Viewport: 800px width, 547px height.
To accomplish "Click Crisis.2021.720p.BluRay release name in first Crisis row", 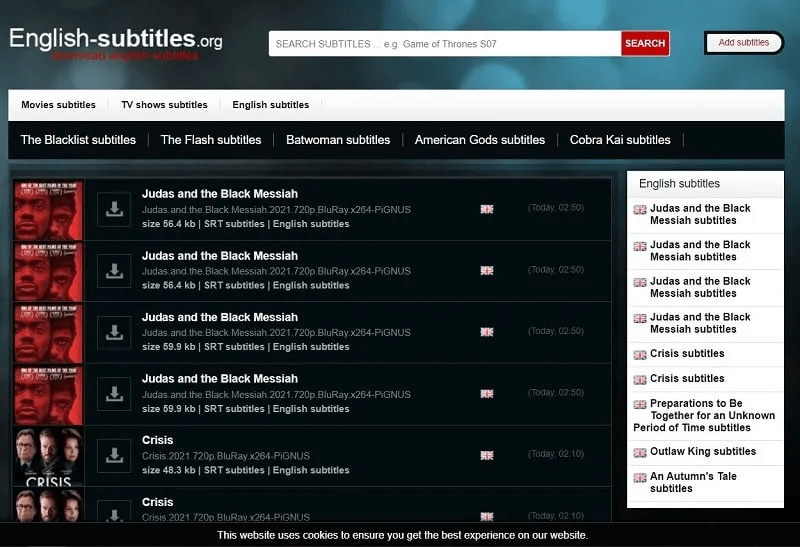I will 226,456.
